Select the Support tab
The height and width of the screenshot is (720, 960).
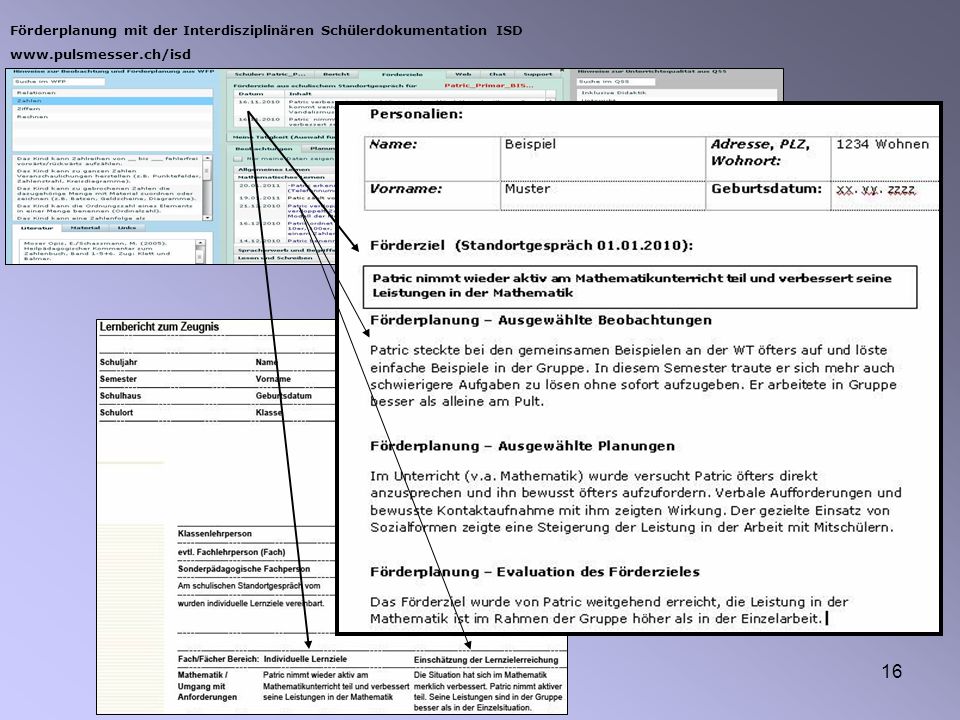(538, 74)
